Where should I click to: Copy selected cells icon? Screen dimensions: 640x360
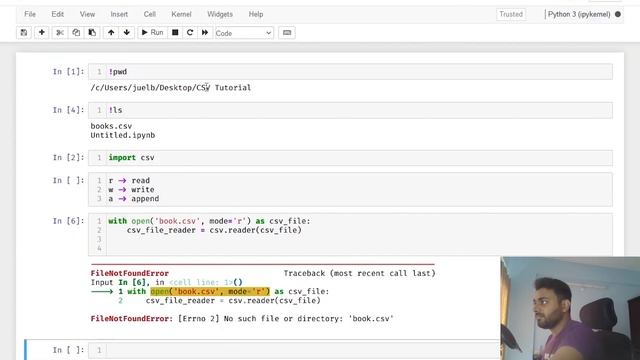click(76, 33)
